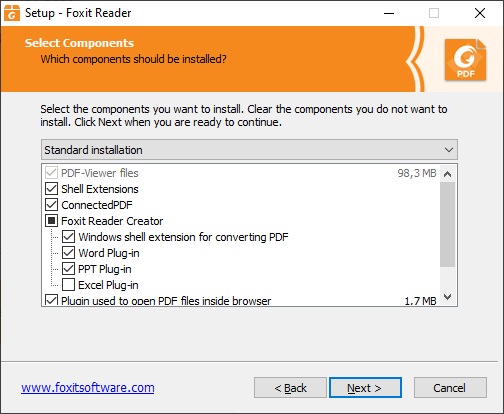Uncheck the PPT Plug-in option
This screenshot has width=504, height=414.
[68, 269]
